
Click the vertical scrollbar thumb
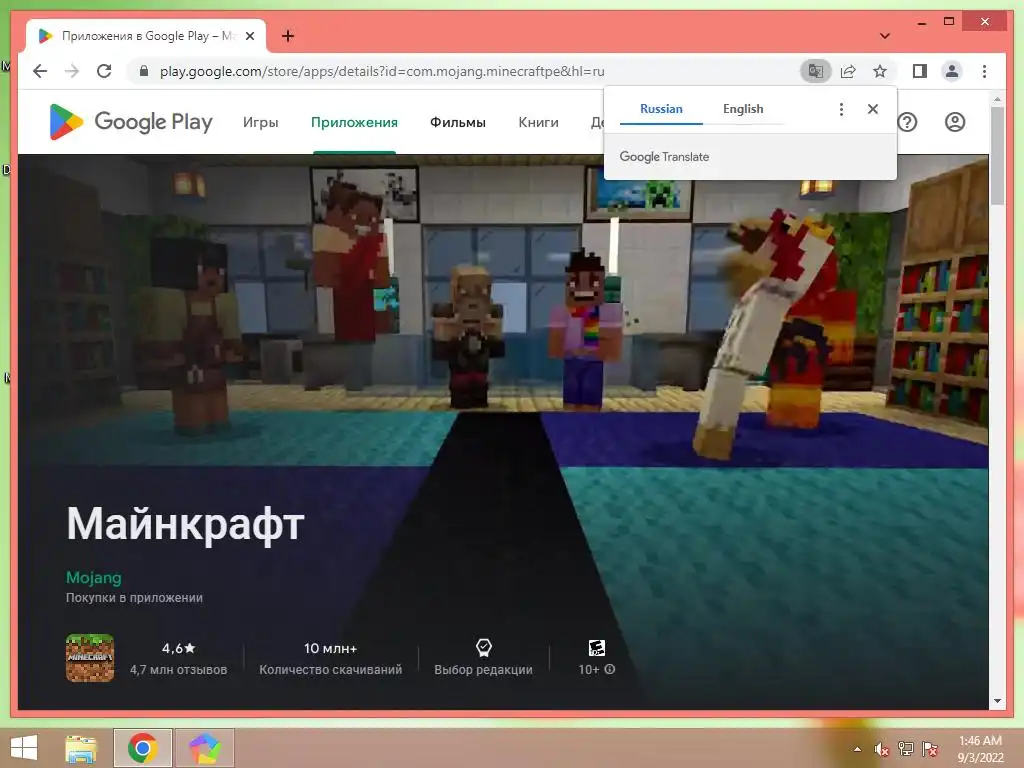(997, 155)
